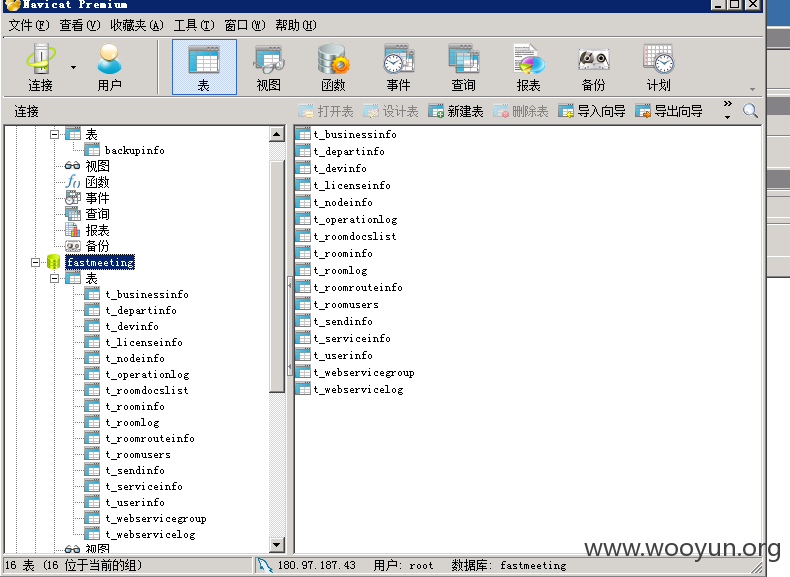The height and width of the screenshot is (577, 790).
Task: Select the 计划 (Schedule) toolbar icon
Action: (x=659, y=67)
